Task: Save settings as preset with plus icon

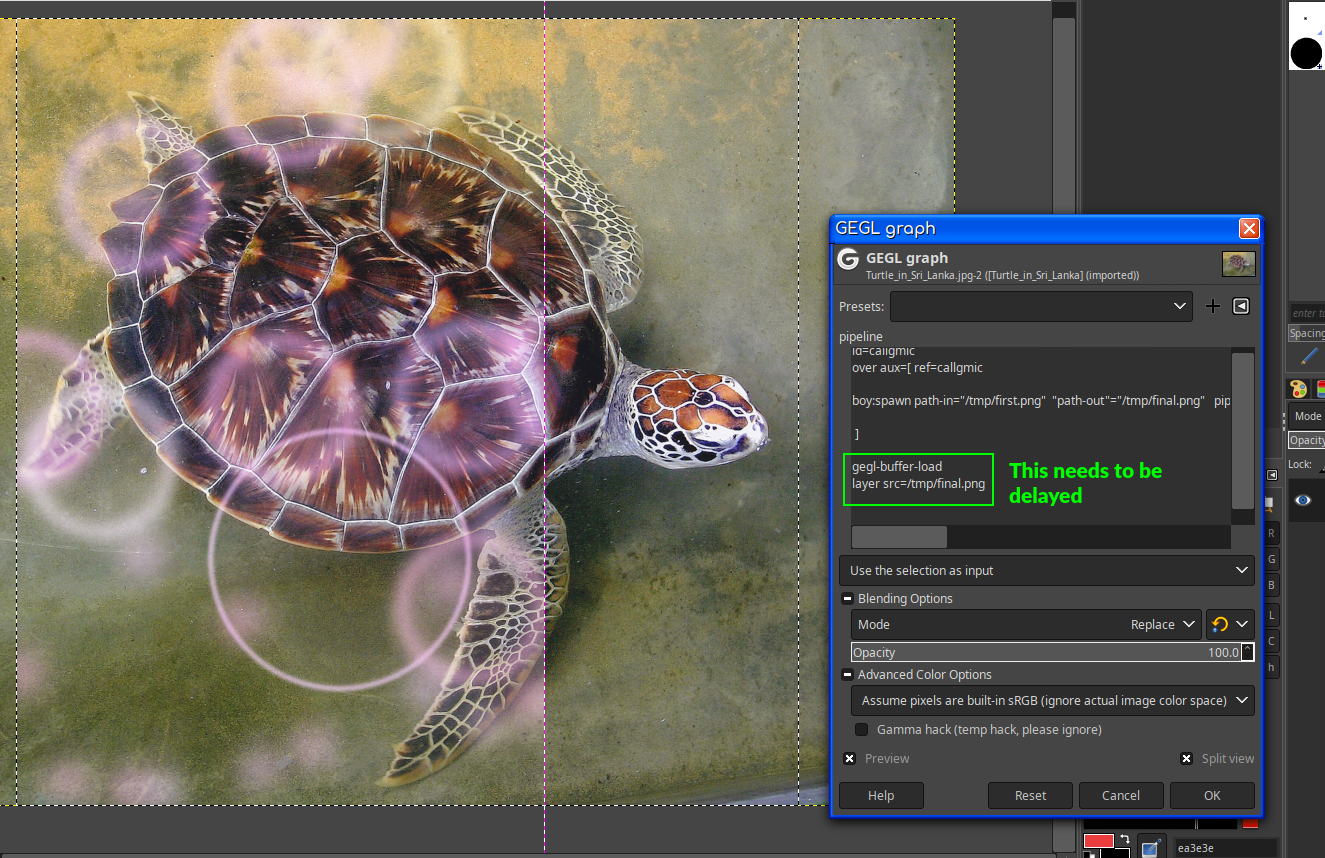Action: 1213,306
